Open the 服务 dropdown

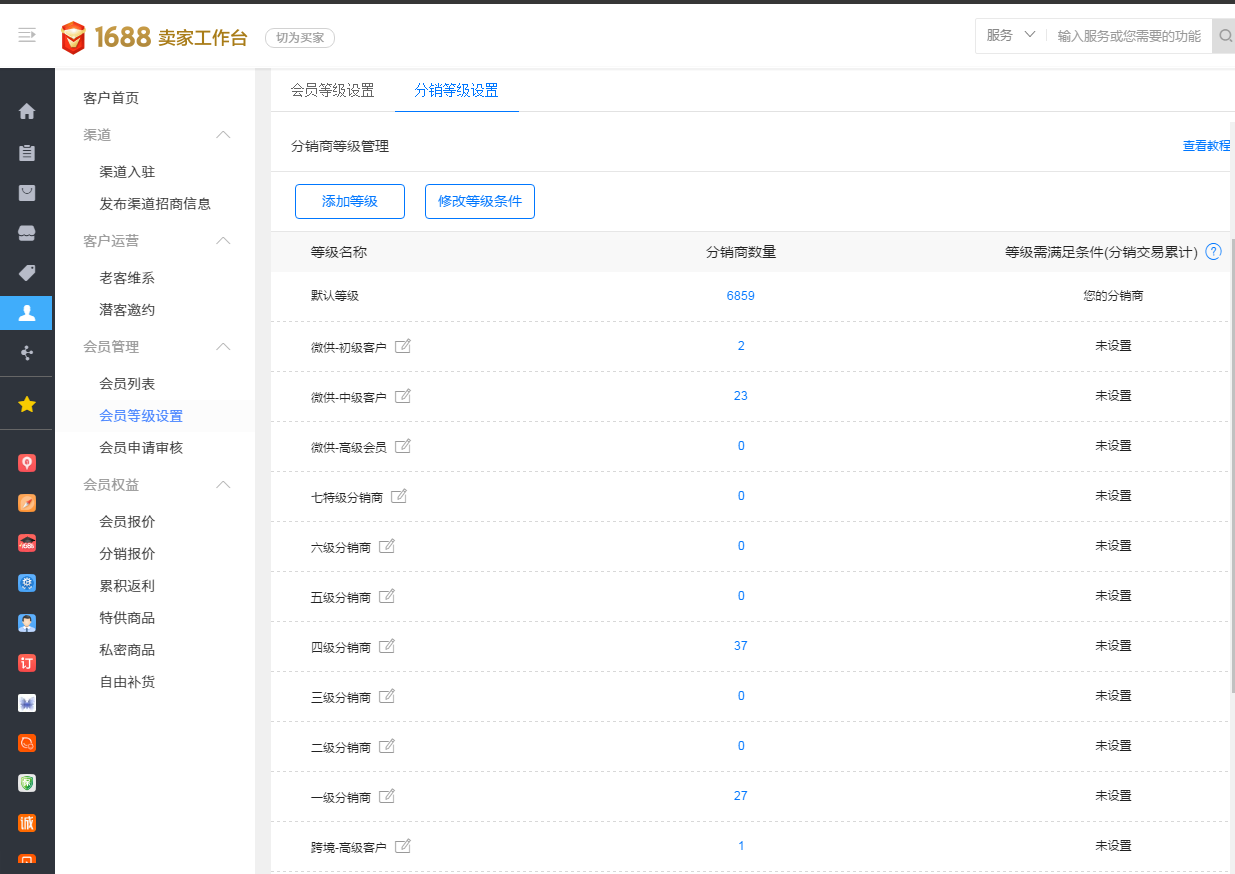click(1010, 36)
